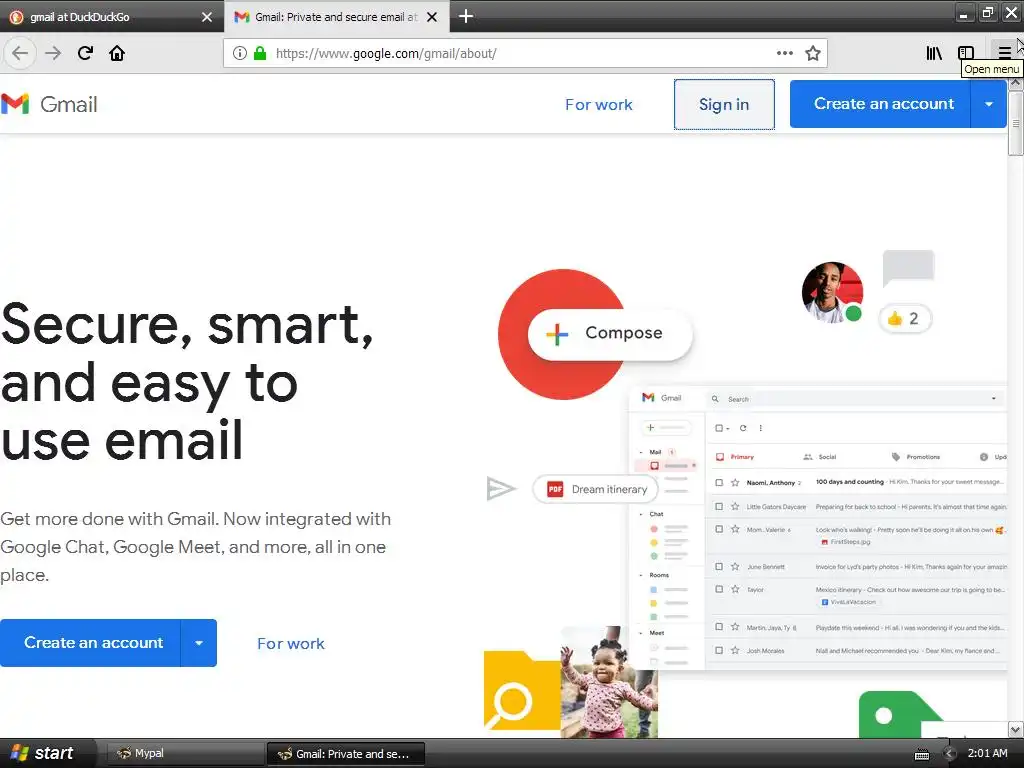The image size is (1024, 768).
Task: Click the profile photo avatar illustration
Action: click(x=832, y=293)
